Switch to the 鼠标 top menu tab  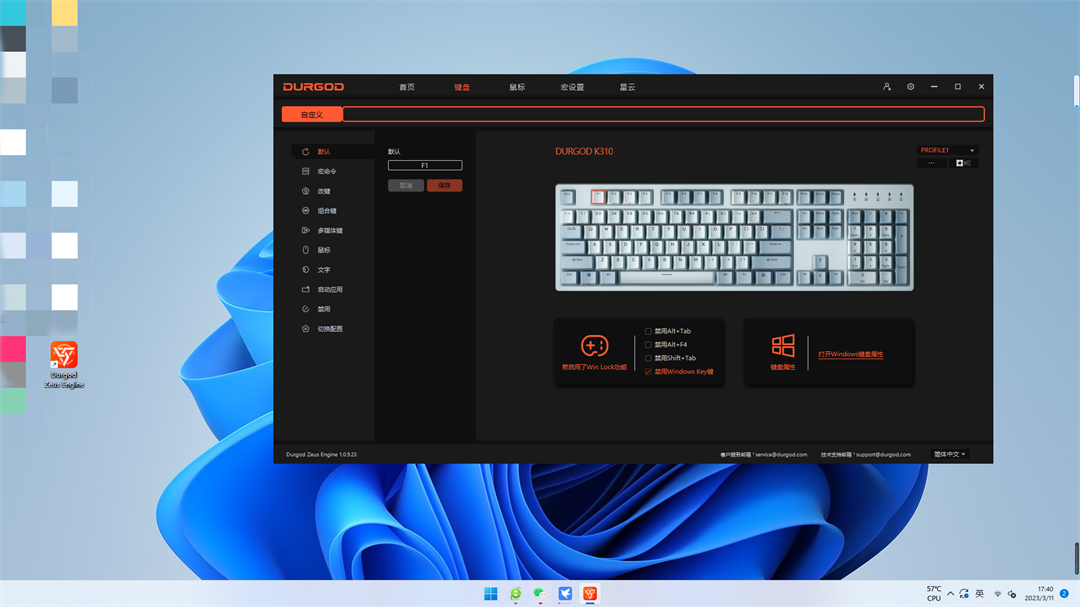click(517, 87)
